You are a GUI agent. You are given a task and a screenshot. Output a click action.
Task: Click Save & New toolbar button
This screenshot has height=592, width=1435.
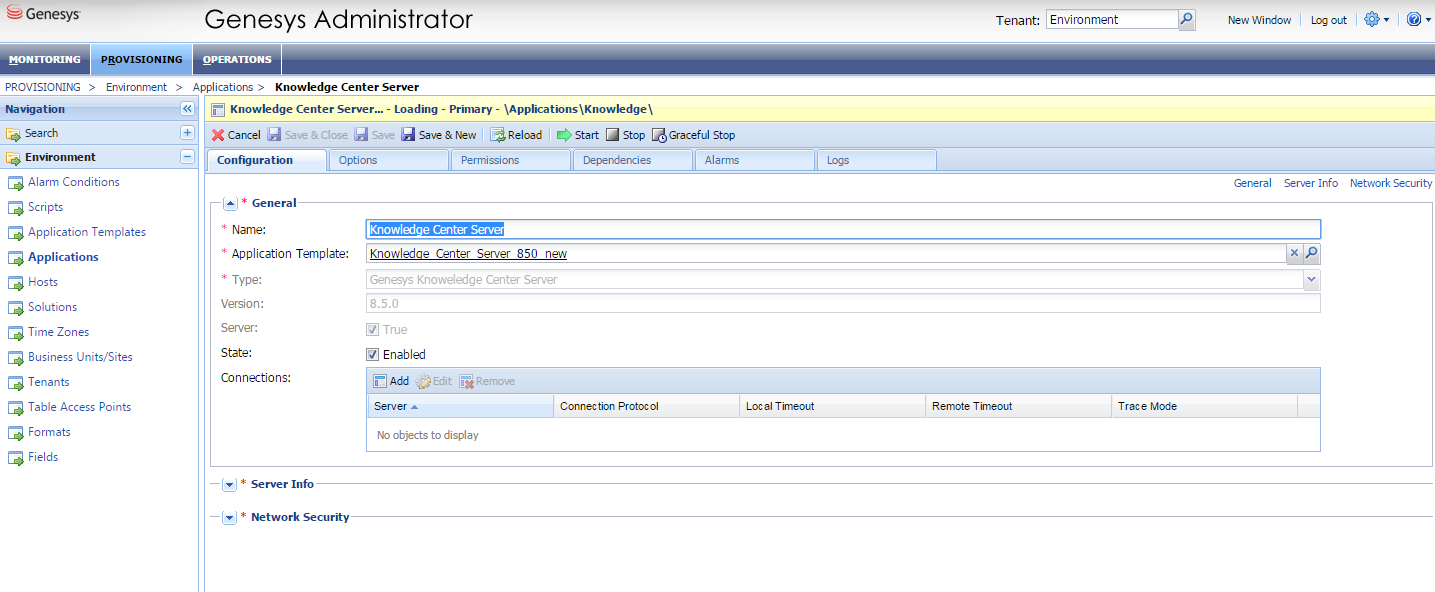point(439,135)
